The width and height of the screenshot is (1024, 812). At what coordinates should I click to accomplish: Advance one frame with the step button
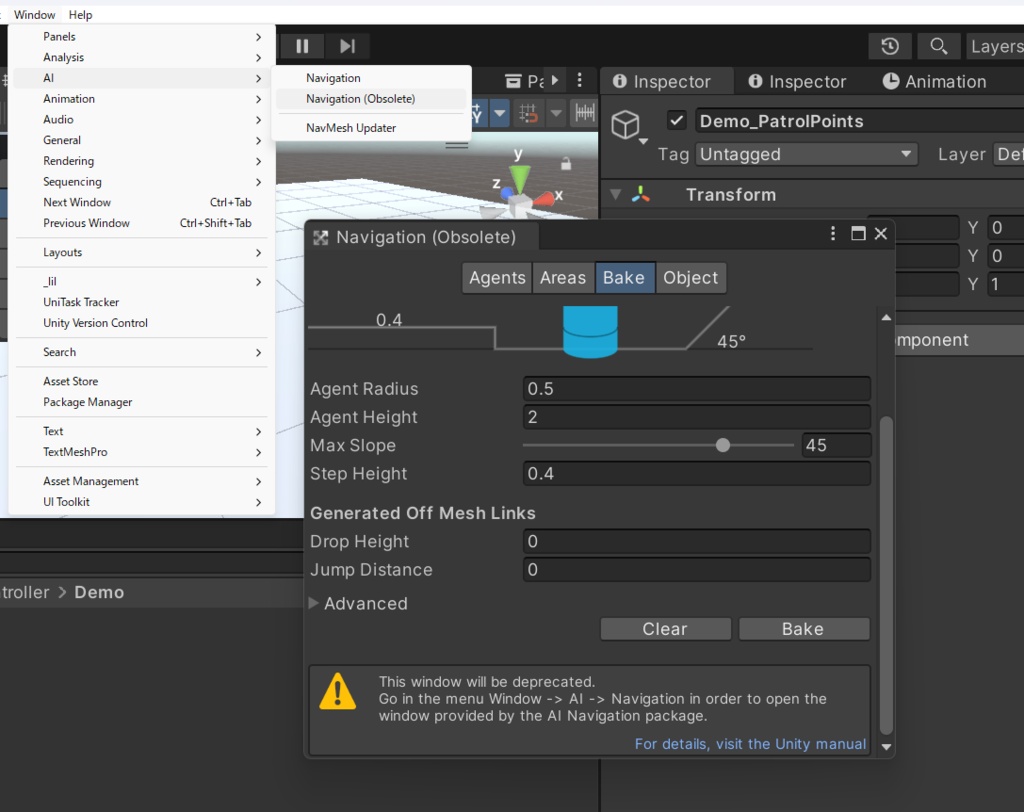pyautogui.click(x=347, y=46)
